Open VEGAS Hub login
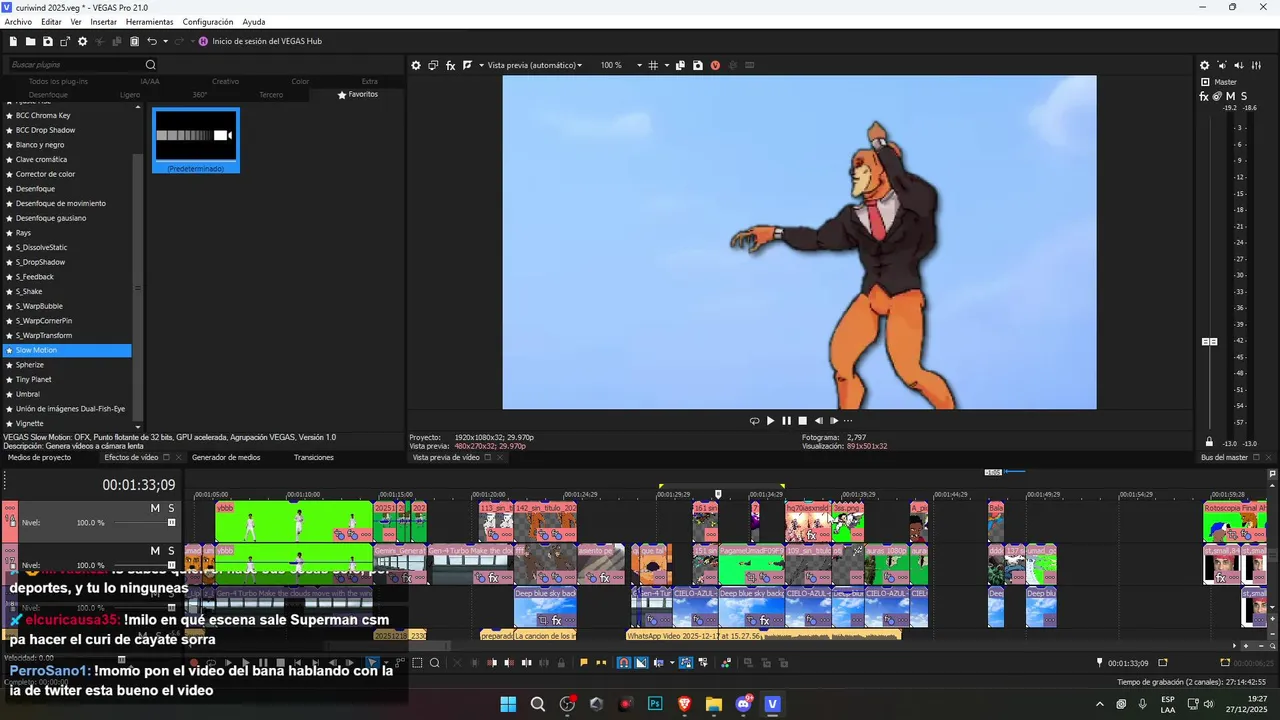 [x=260, y=41]
